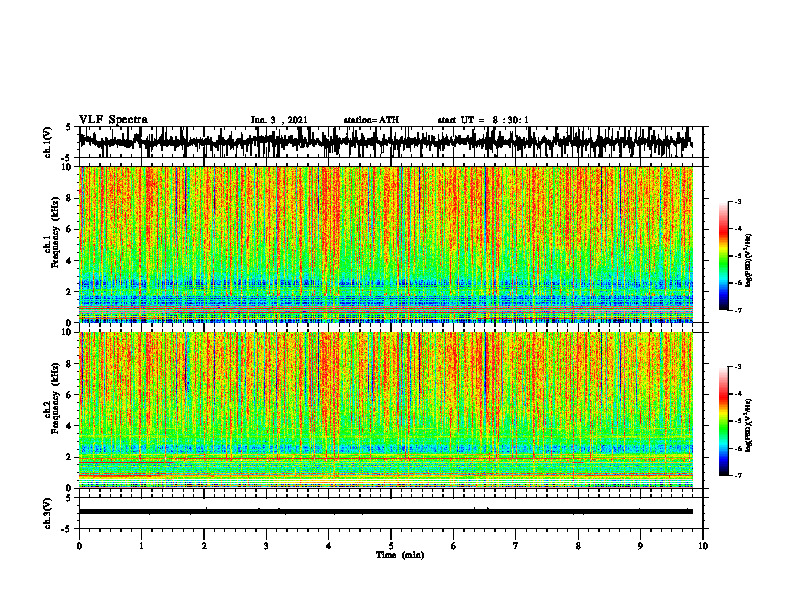
Task: Click the "1" time axis tick label
Action: [141, 546]
